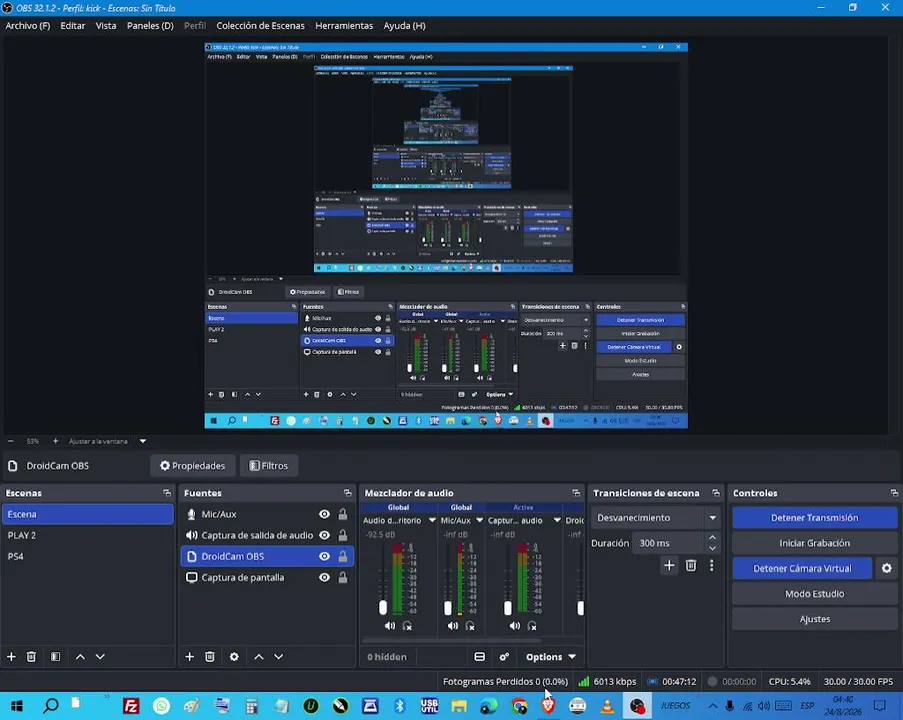Open scene filters icon in Escenas panel
Viewport: 903px width, 720px height.
tap(55, 657)
